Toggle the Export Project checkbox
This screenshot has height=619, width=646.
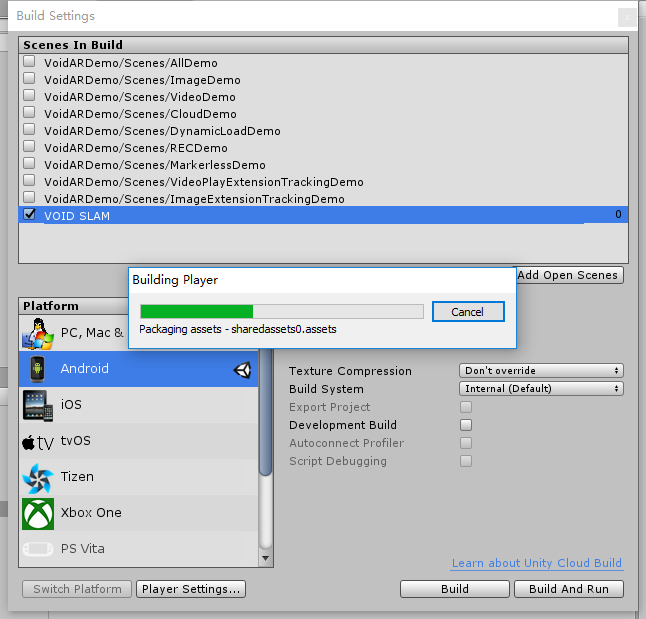point(466,407)
